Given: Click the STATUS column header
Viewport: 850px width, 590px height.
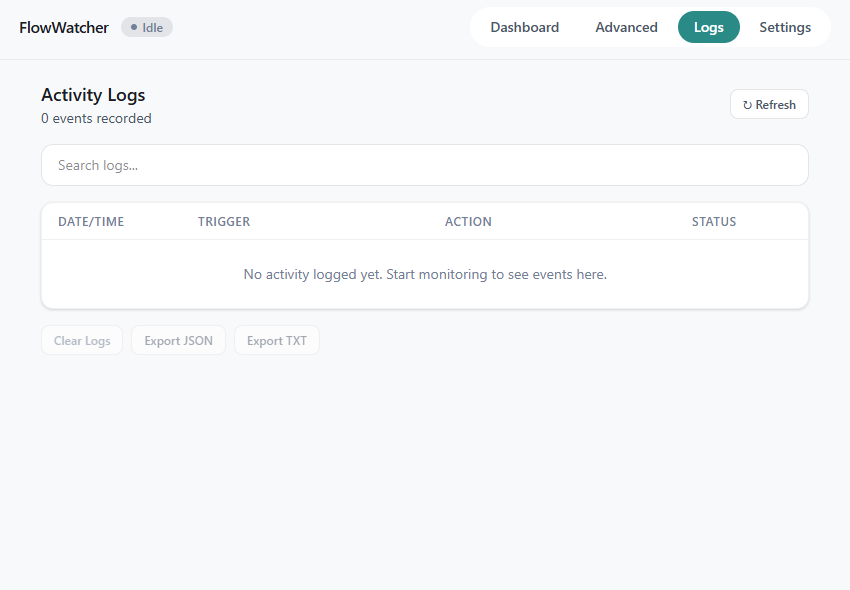Looking at the screenshot, I should click(x=714, y=222).
